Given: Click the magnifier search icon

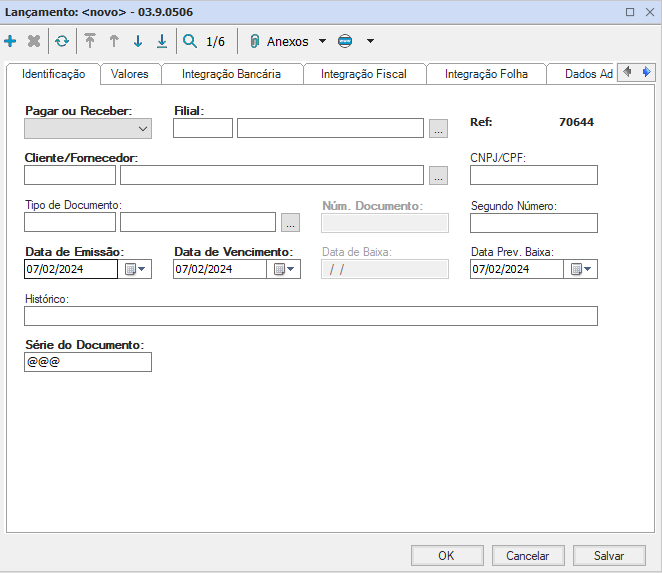Looking at the screenshot, I should pyautogui.click(x=190, y=41).
